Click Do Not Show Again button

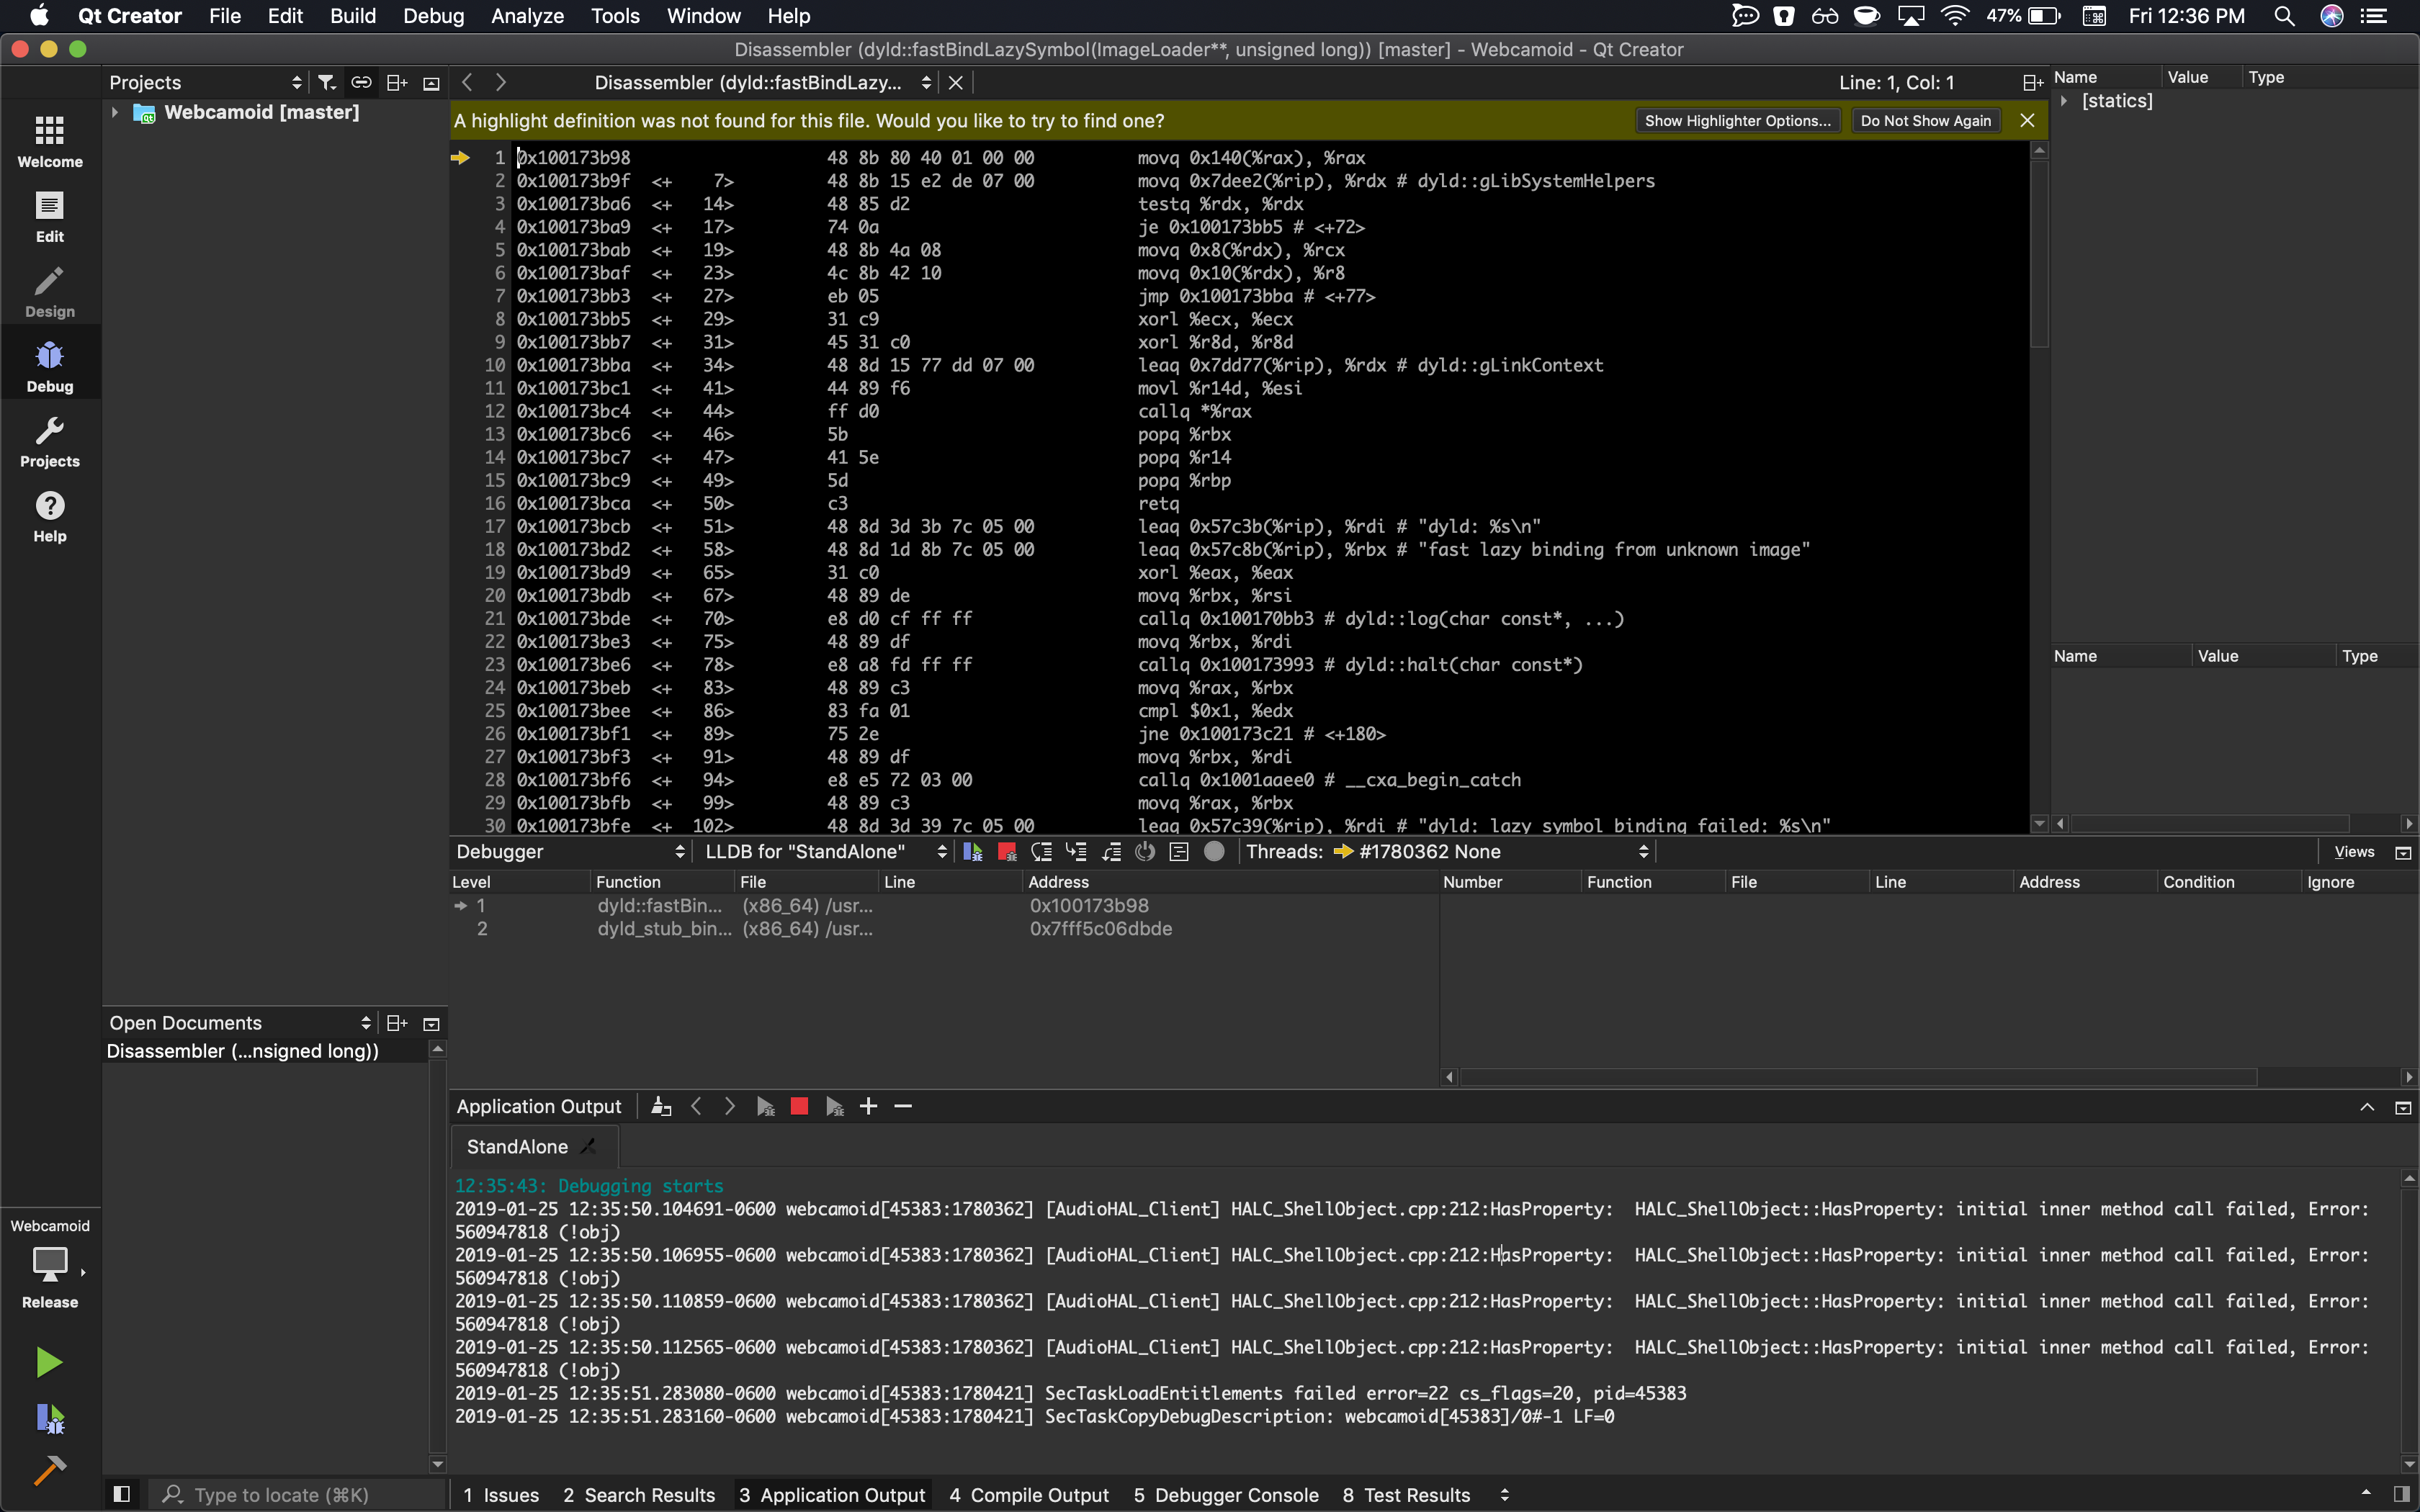pyautogui.click(x=1925, y=121)
